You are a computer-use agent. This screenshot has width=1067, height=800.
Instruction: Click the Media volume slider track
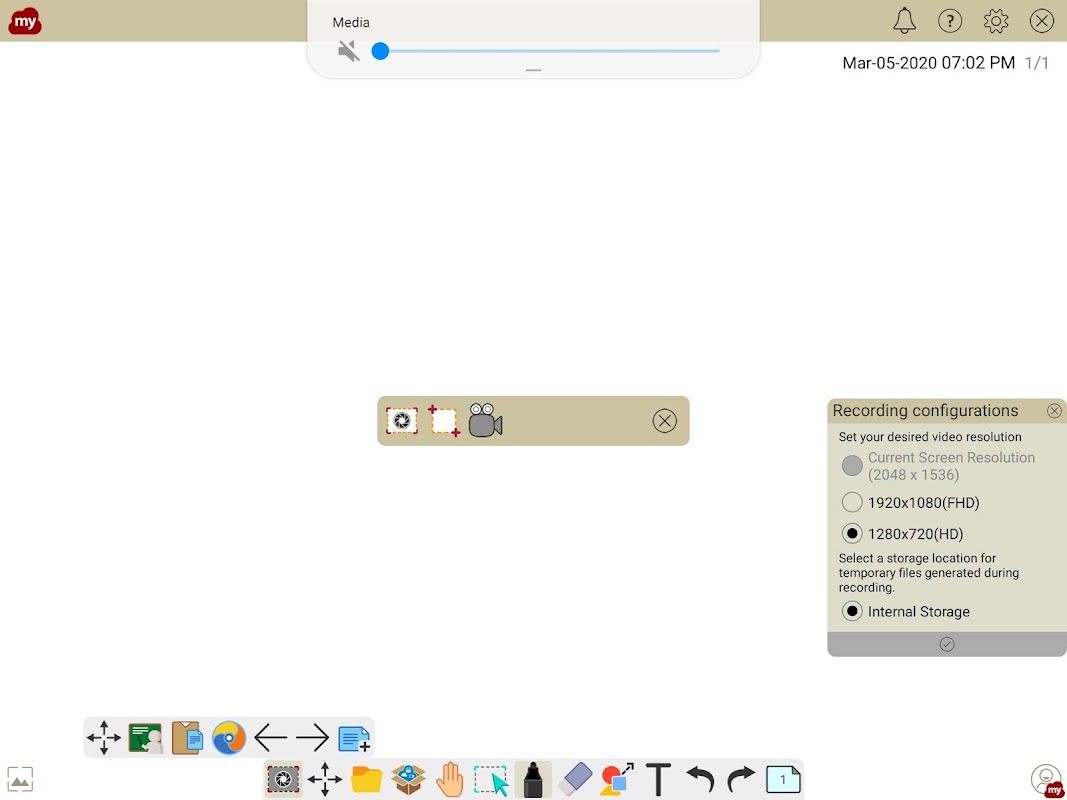coord(546,51)
